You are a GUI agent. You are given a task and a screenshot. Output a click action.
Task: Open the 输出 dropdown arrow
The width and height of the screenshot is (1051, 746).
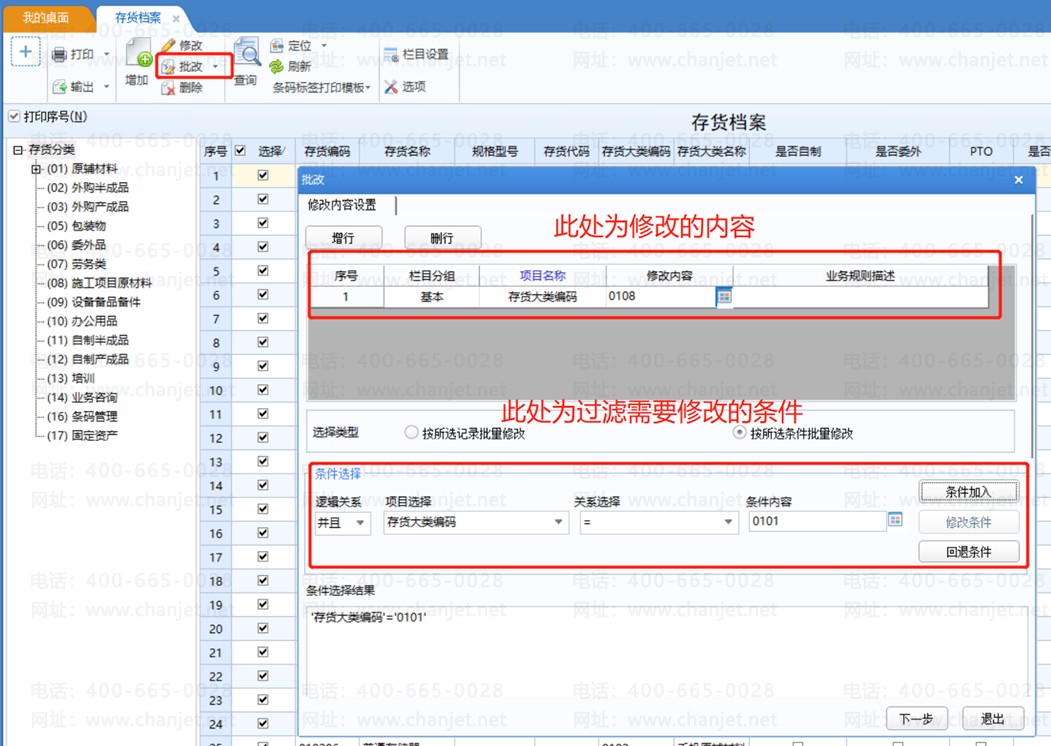(x=107, y=87)
